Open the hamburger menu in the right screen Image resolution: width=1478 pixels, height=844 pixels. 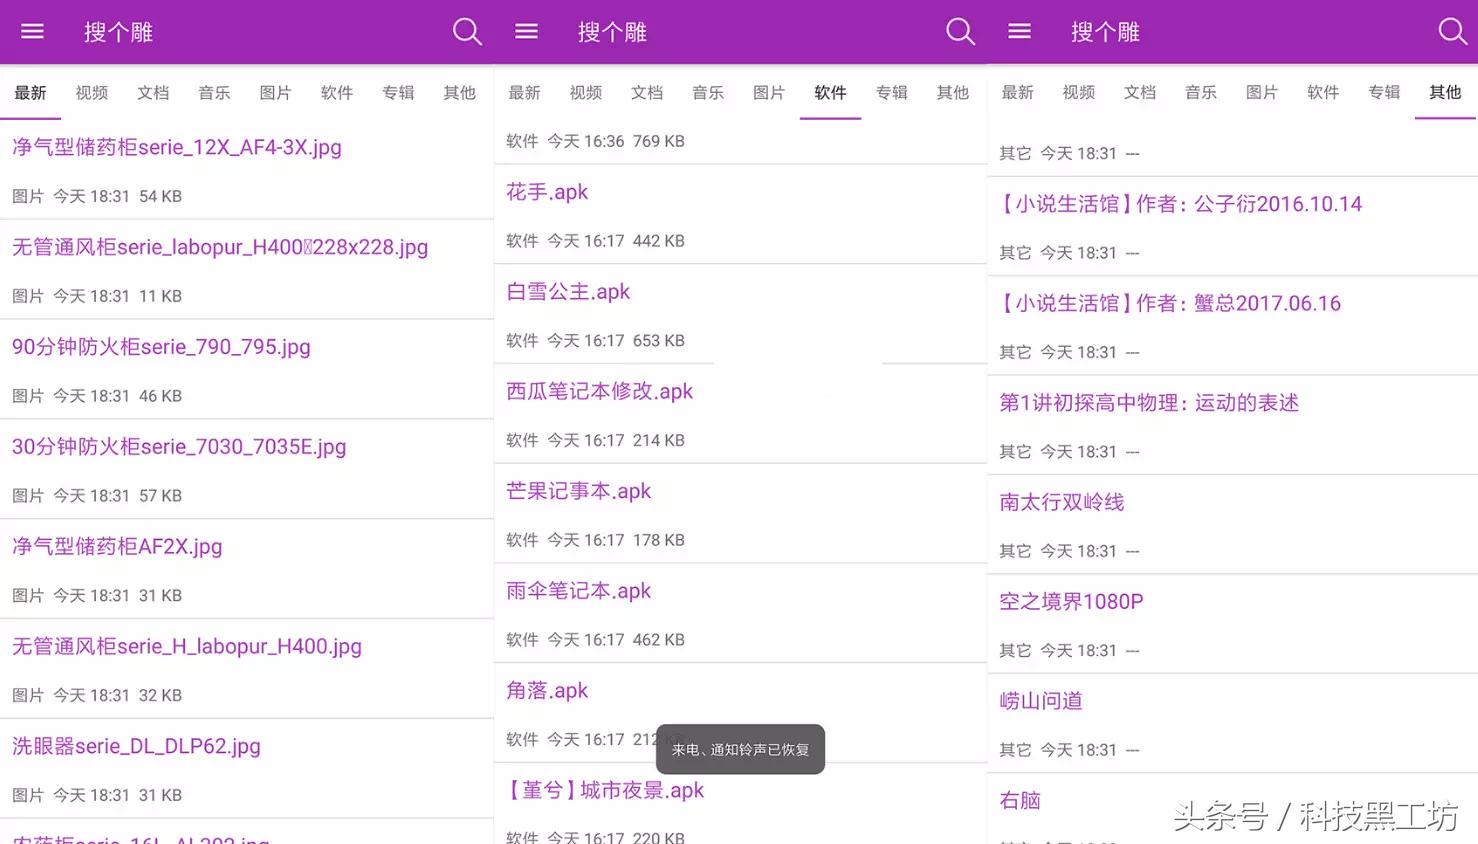pos(1019,32)
